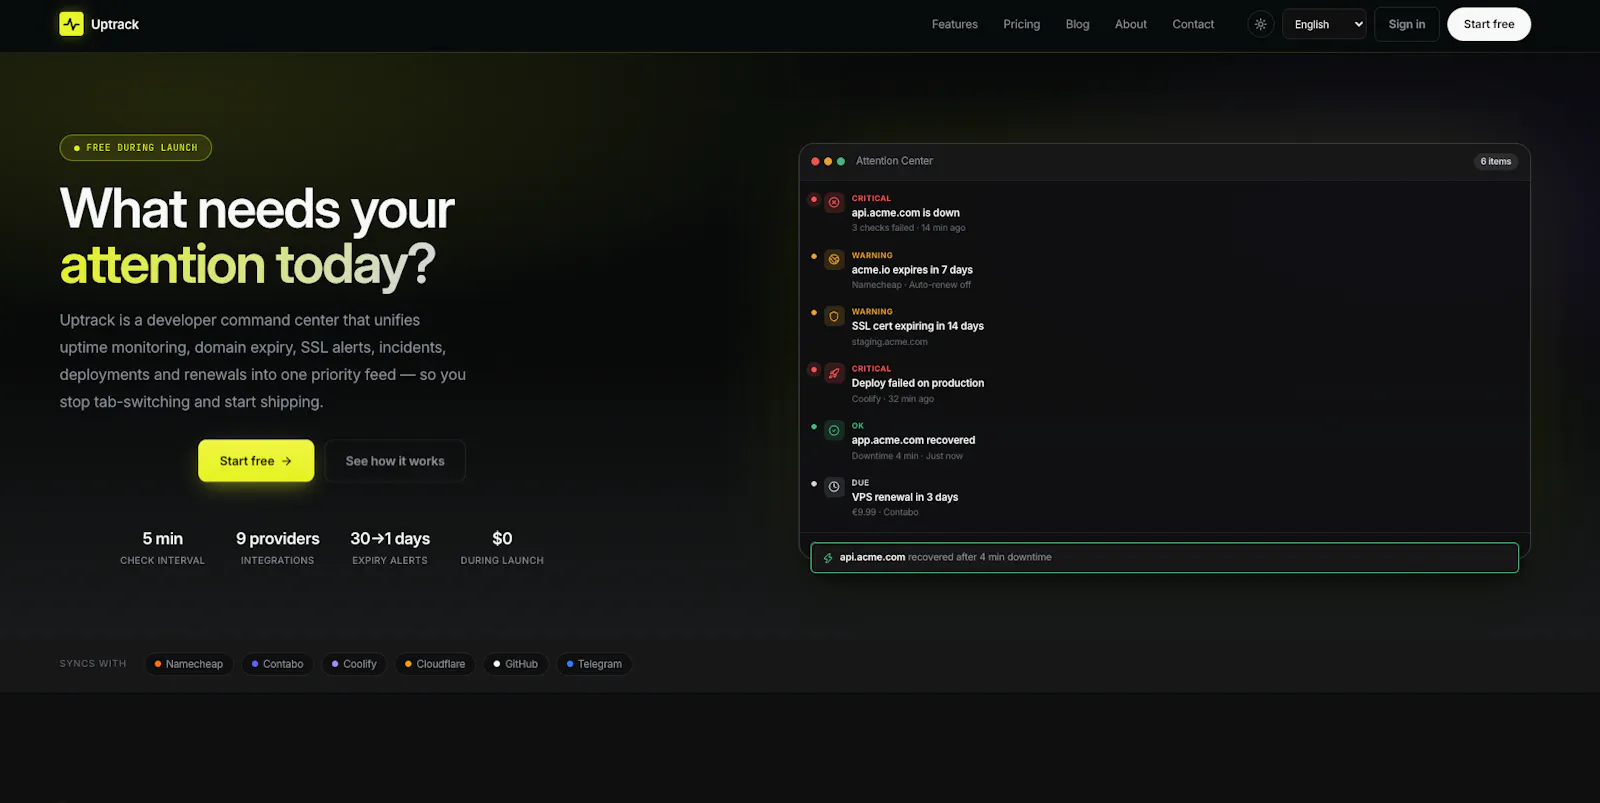Open the Blog nav item

[x=1077, y=24]
